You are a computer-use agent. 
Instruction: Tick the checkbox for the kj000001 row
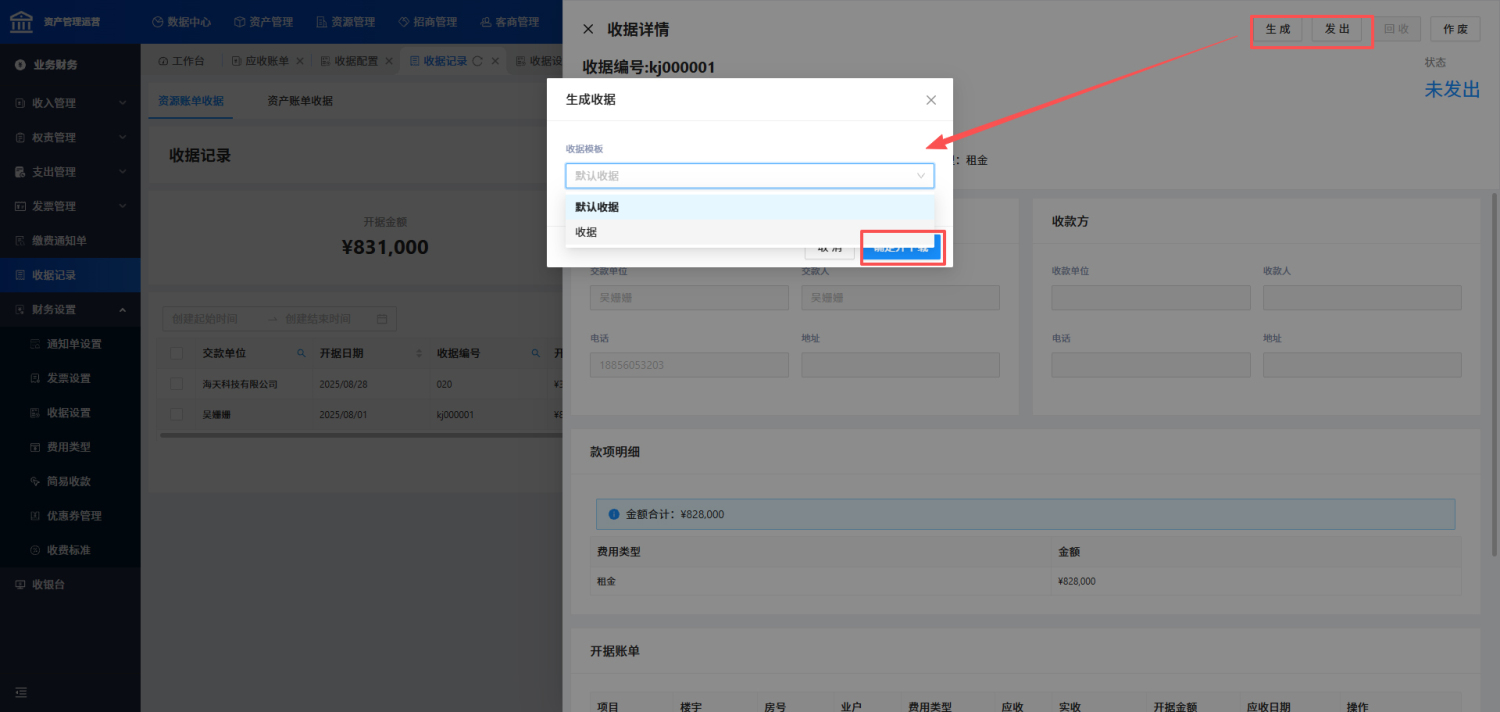pos(177,414)
